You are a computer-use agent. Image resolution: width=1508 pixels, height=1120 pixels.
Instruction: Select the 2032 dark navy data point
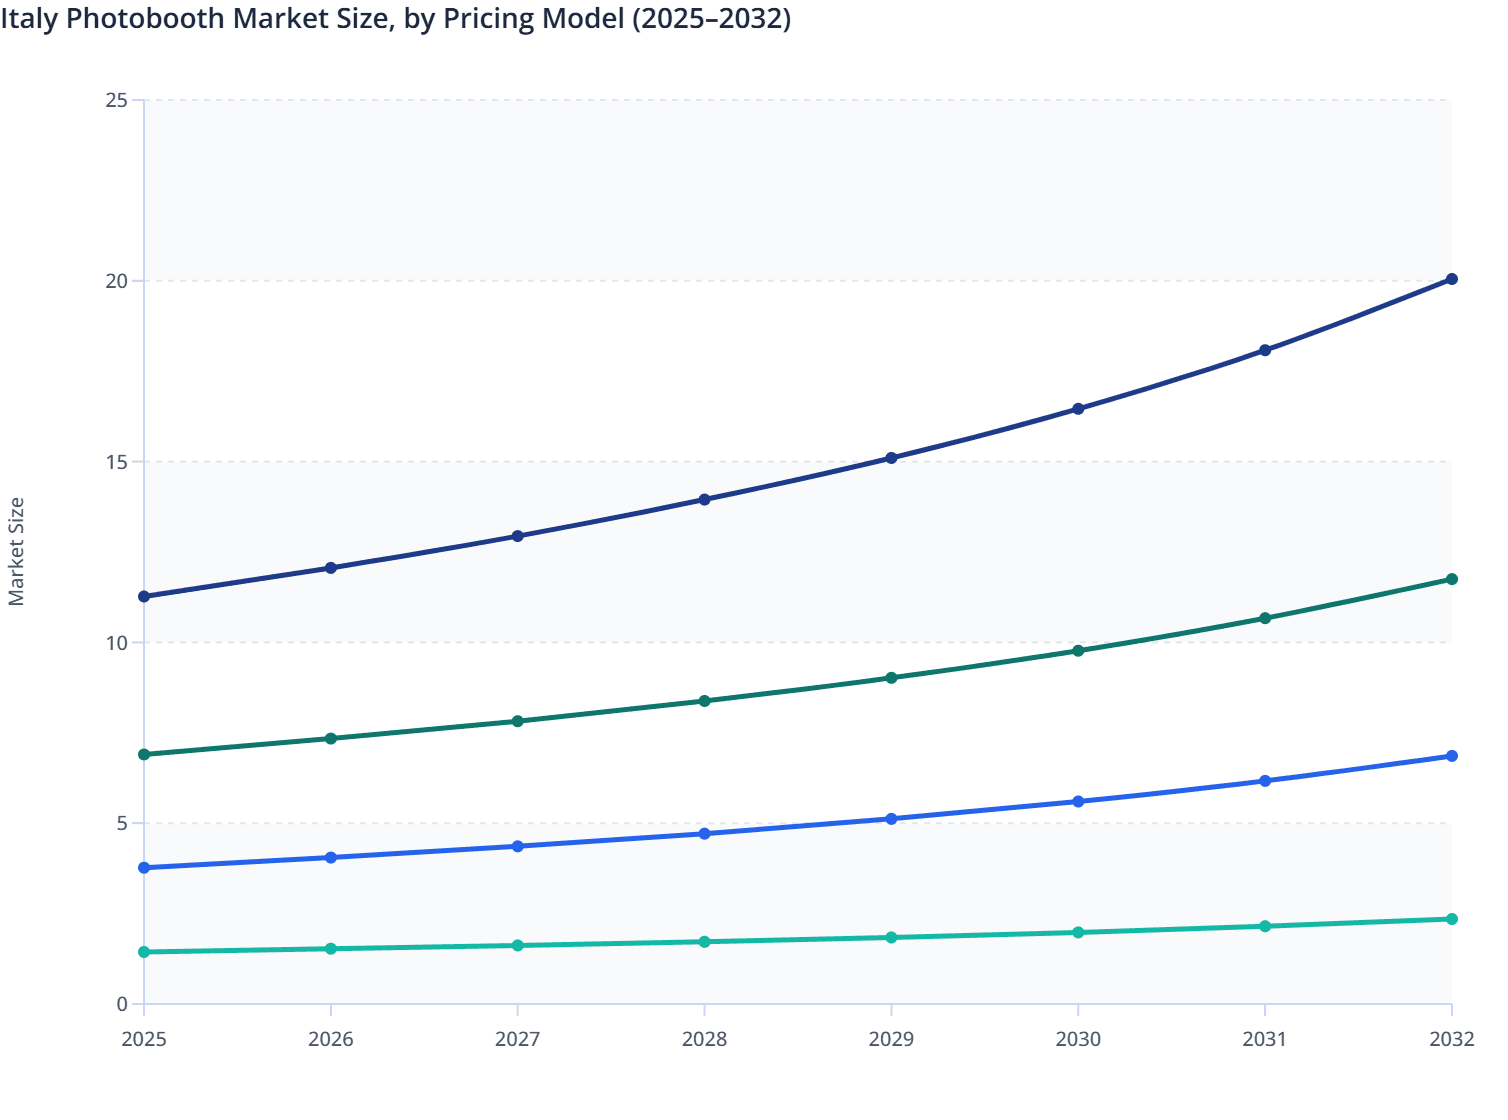(1452, 280)
